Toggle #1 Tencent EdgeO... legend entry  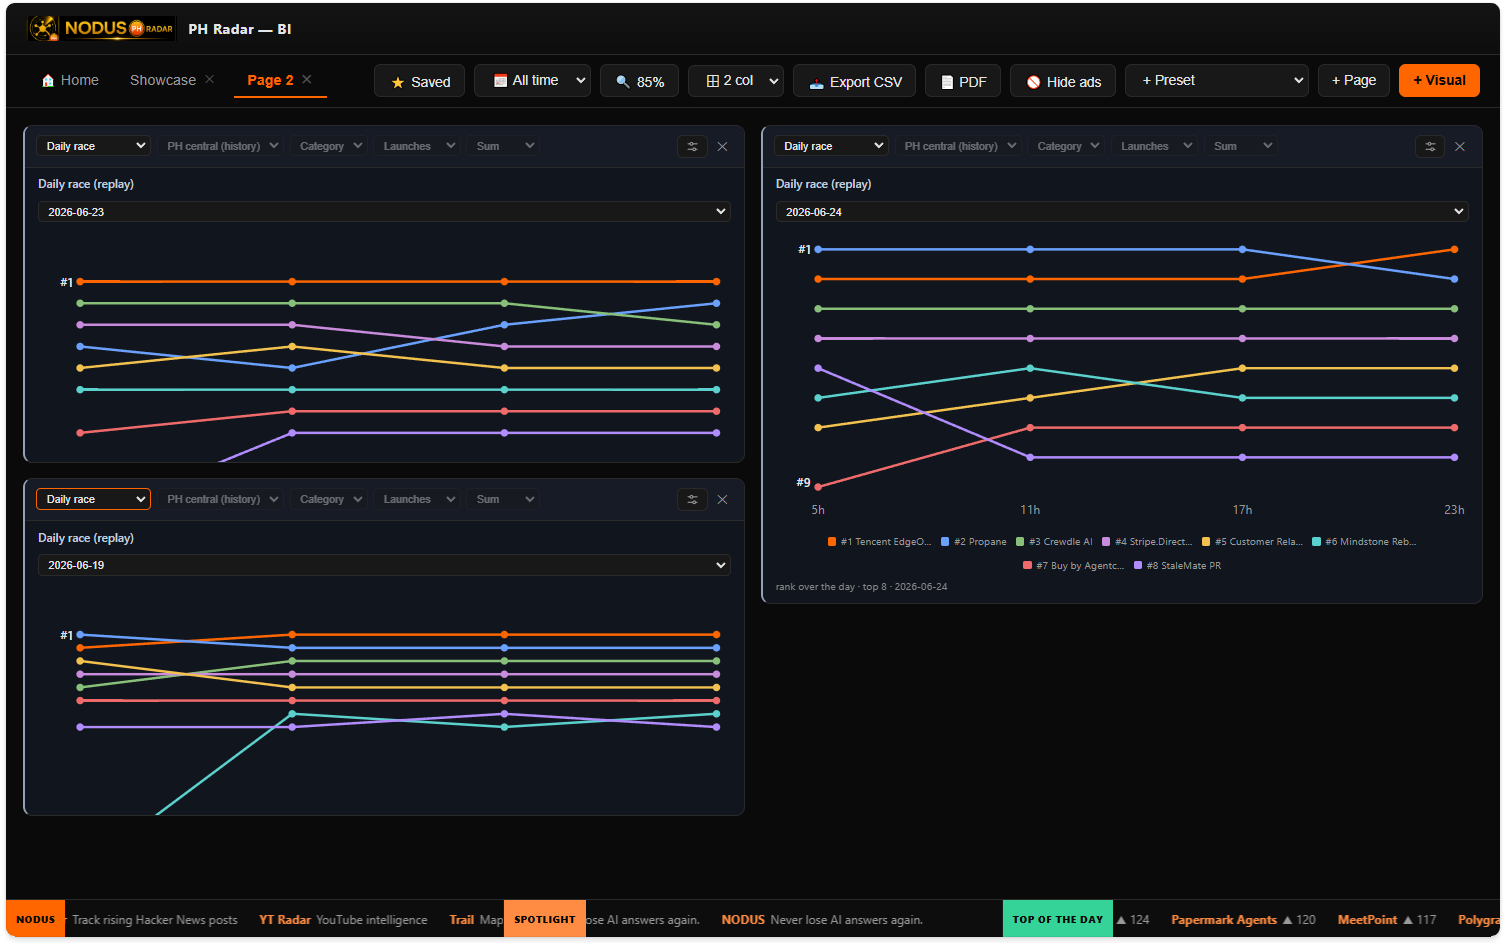point(880,542)
